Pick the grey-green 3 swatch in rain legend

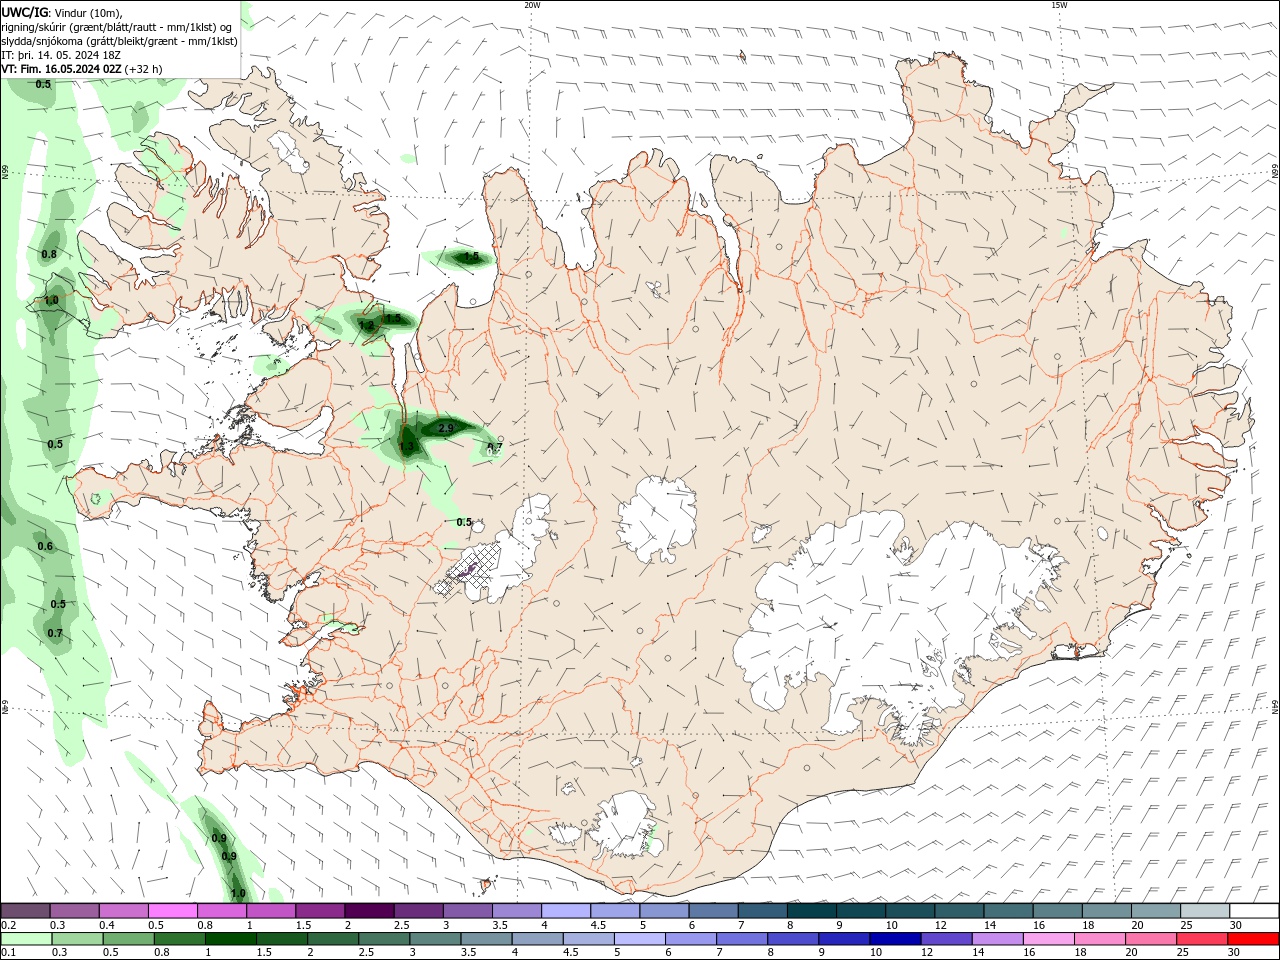point(434,939)
